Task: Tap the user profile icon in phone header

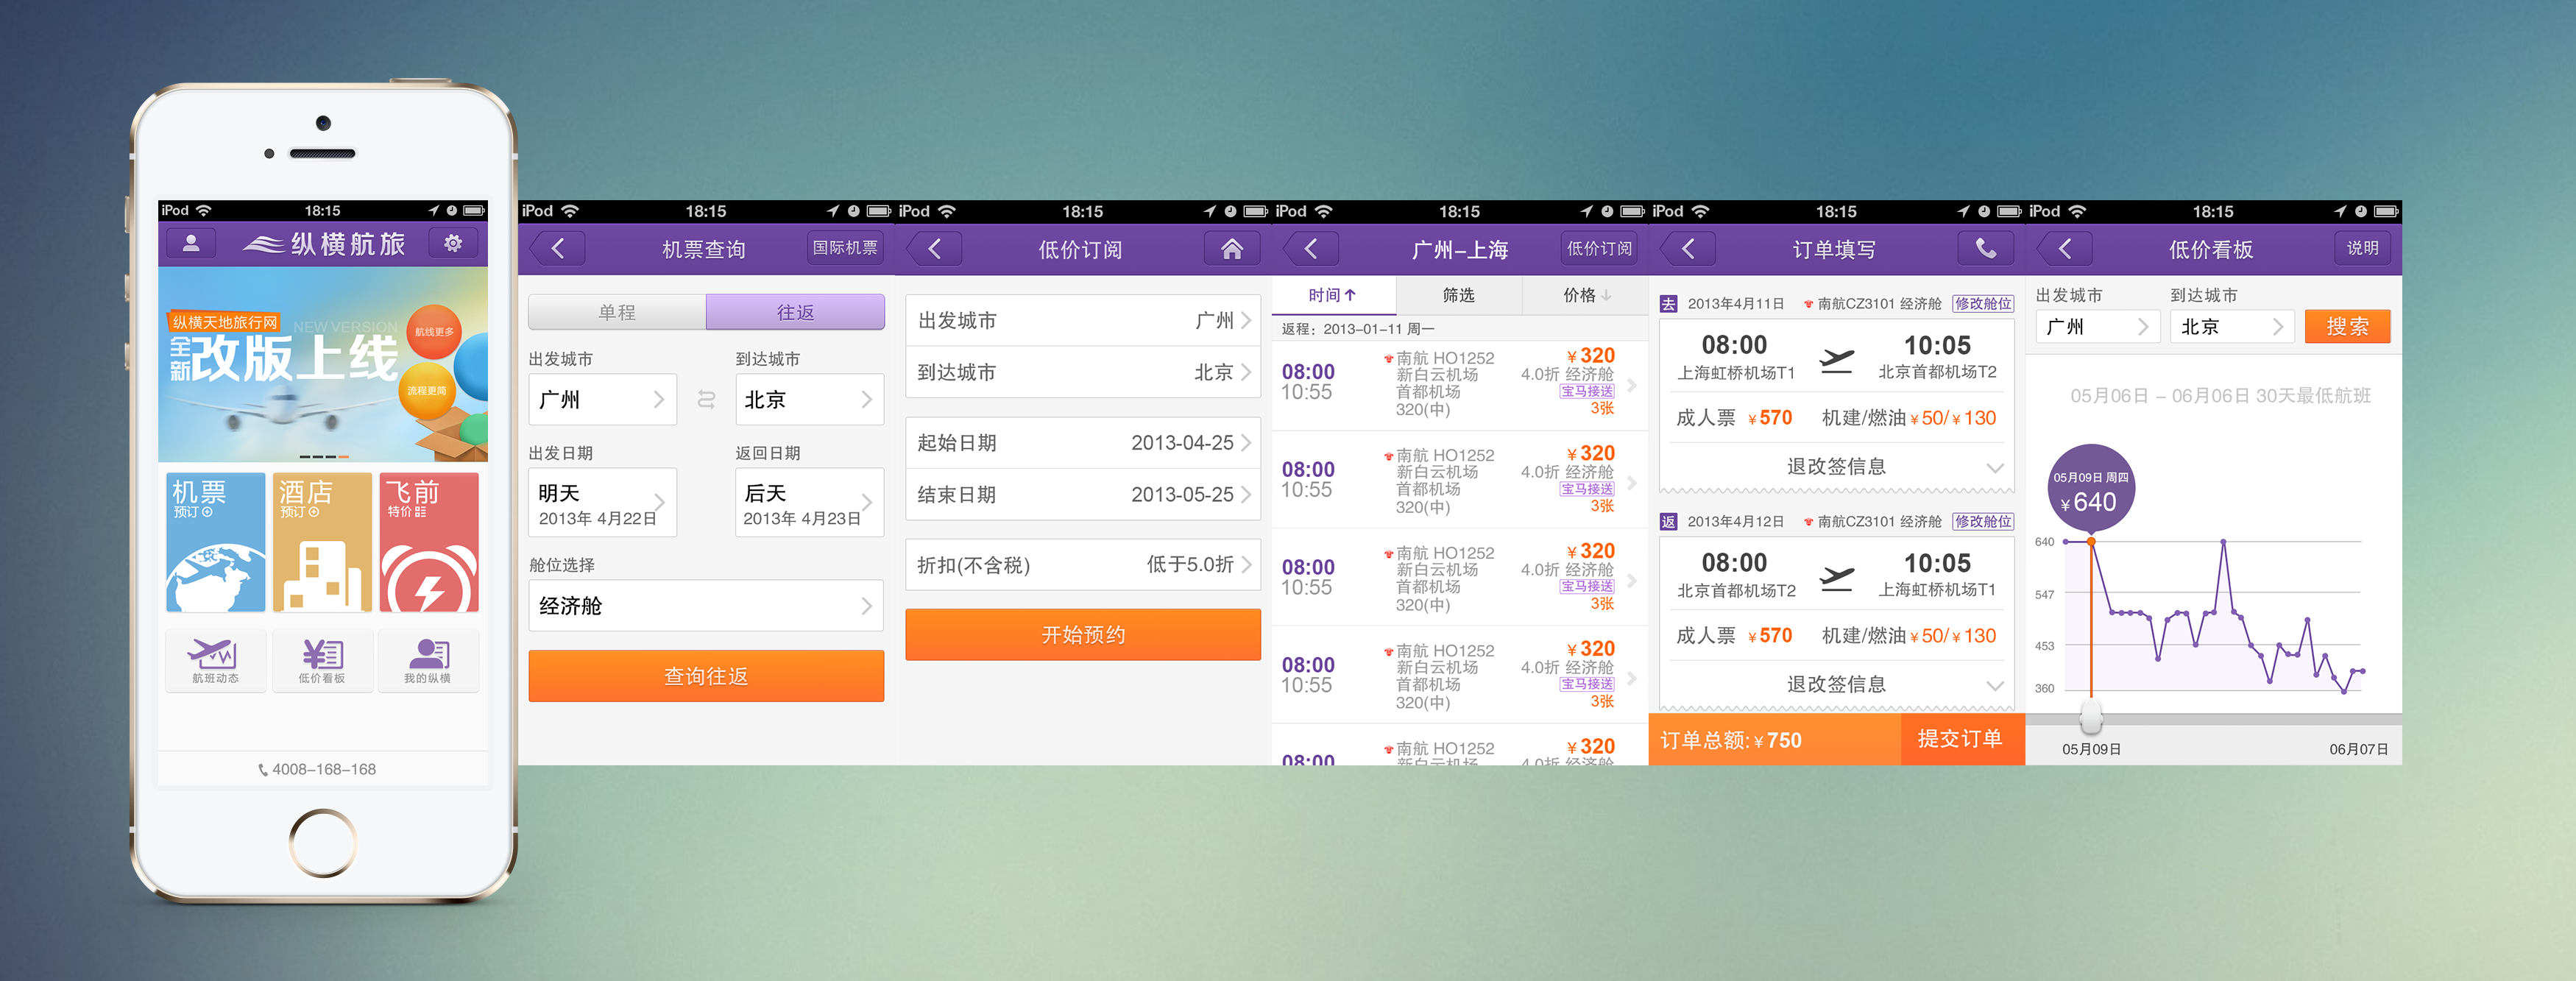Action: coord(191,243)
